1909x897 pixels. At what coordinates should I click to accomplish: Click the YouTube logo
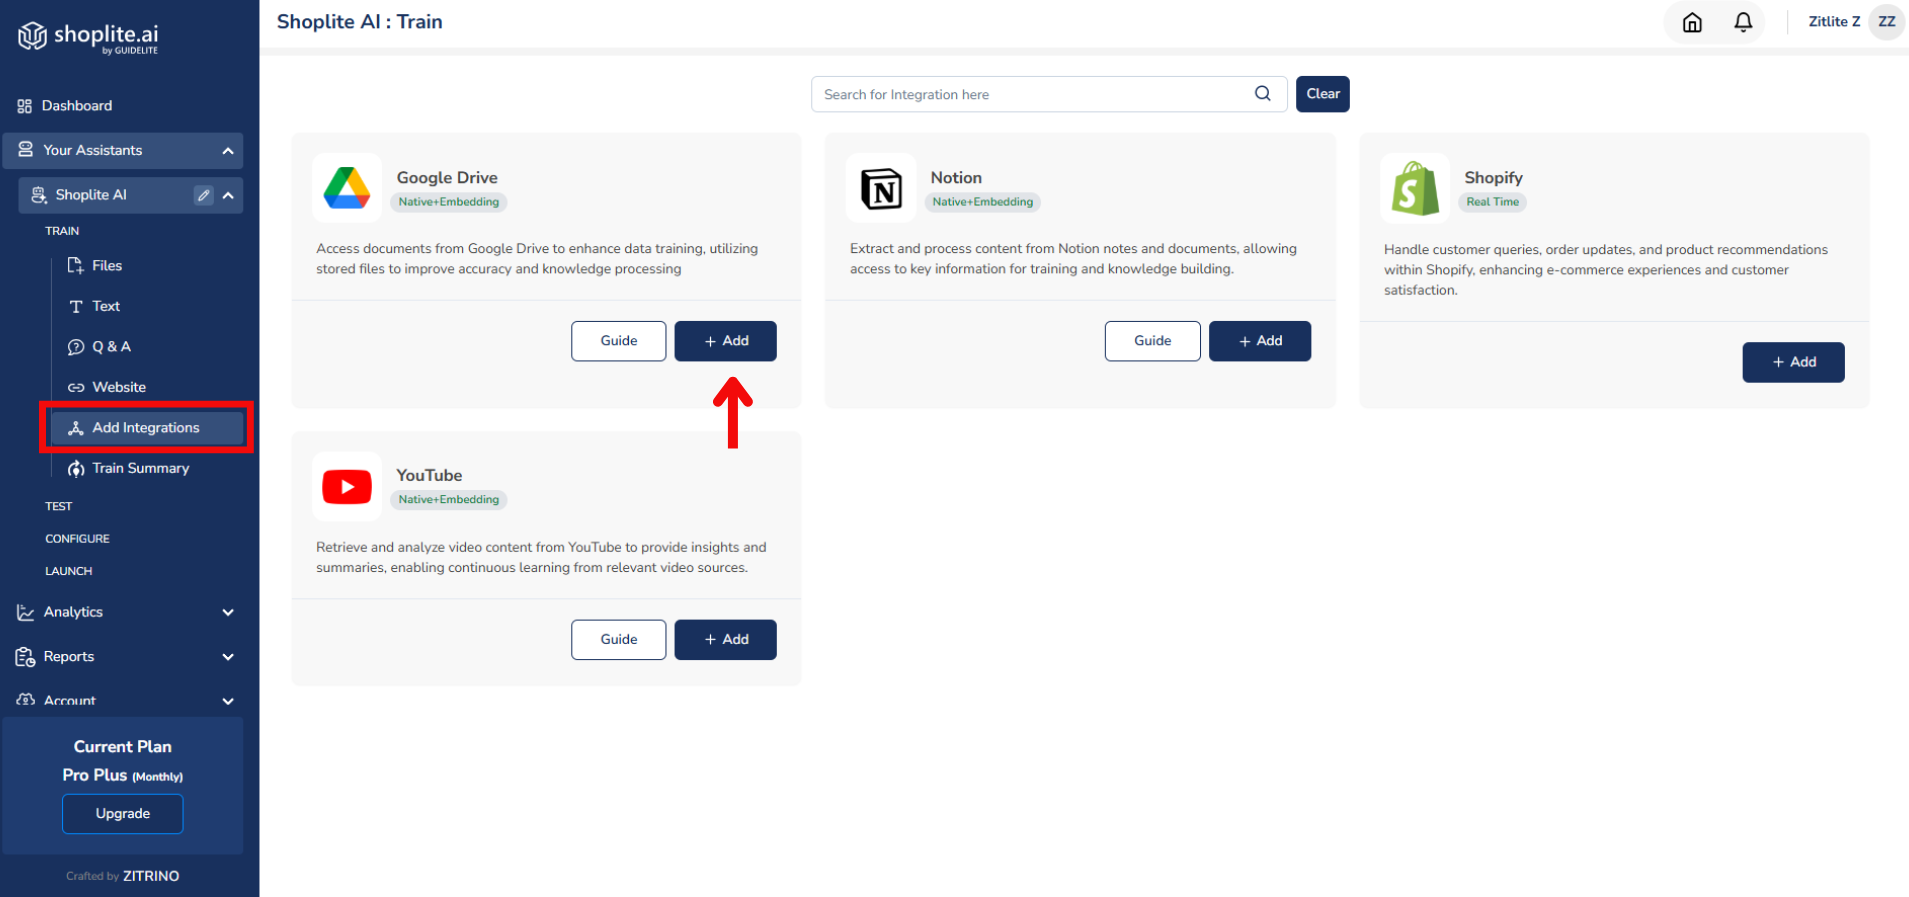coord(347,487)
